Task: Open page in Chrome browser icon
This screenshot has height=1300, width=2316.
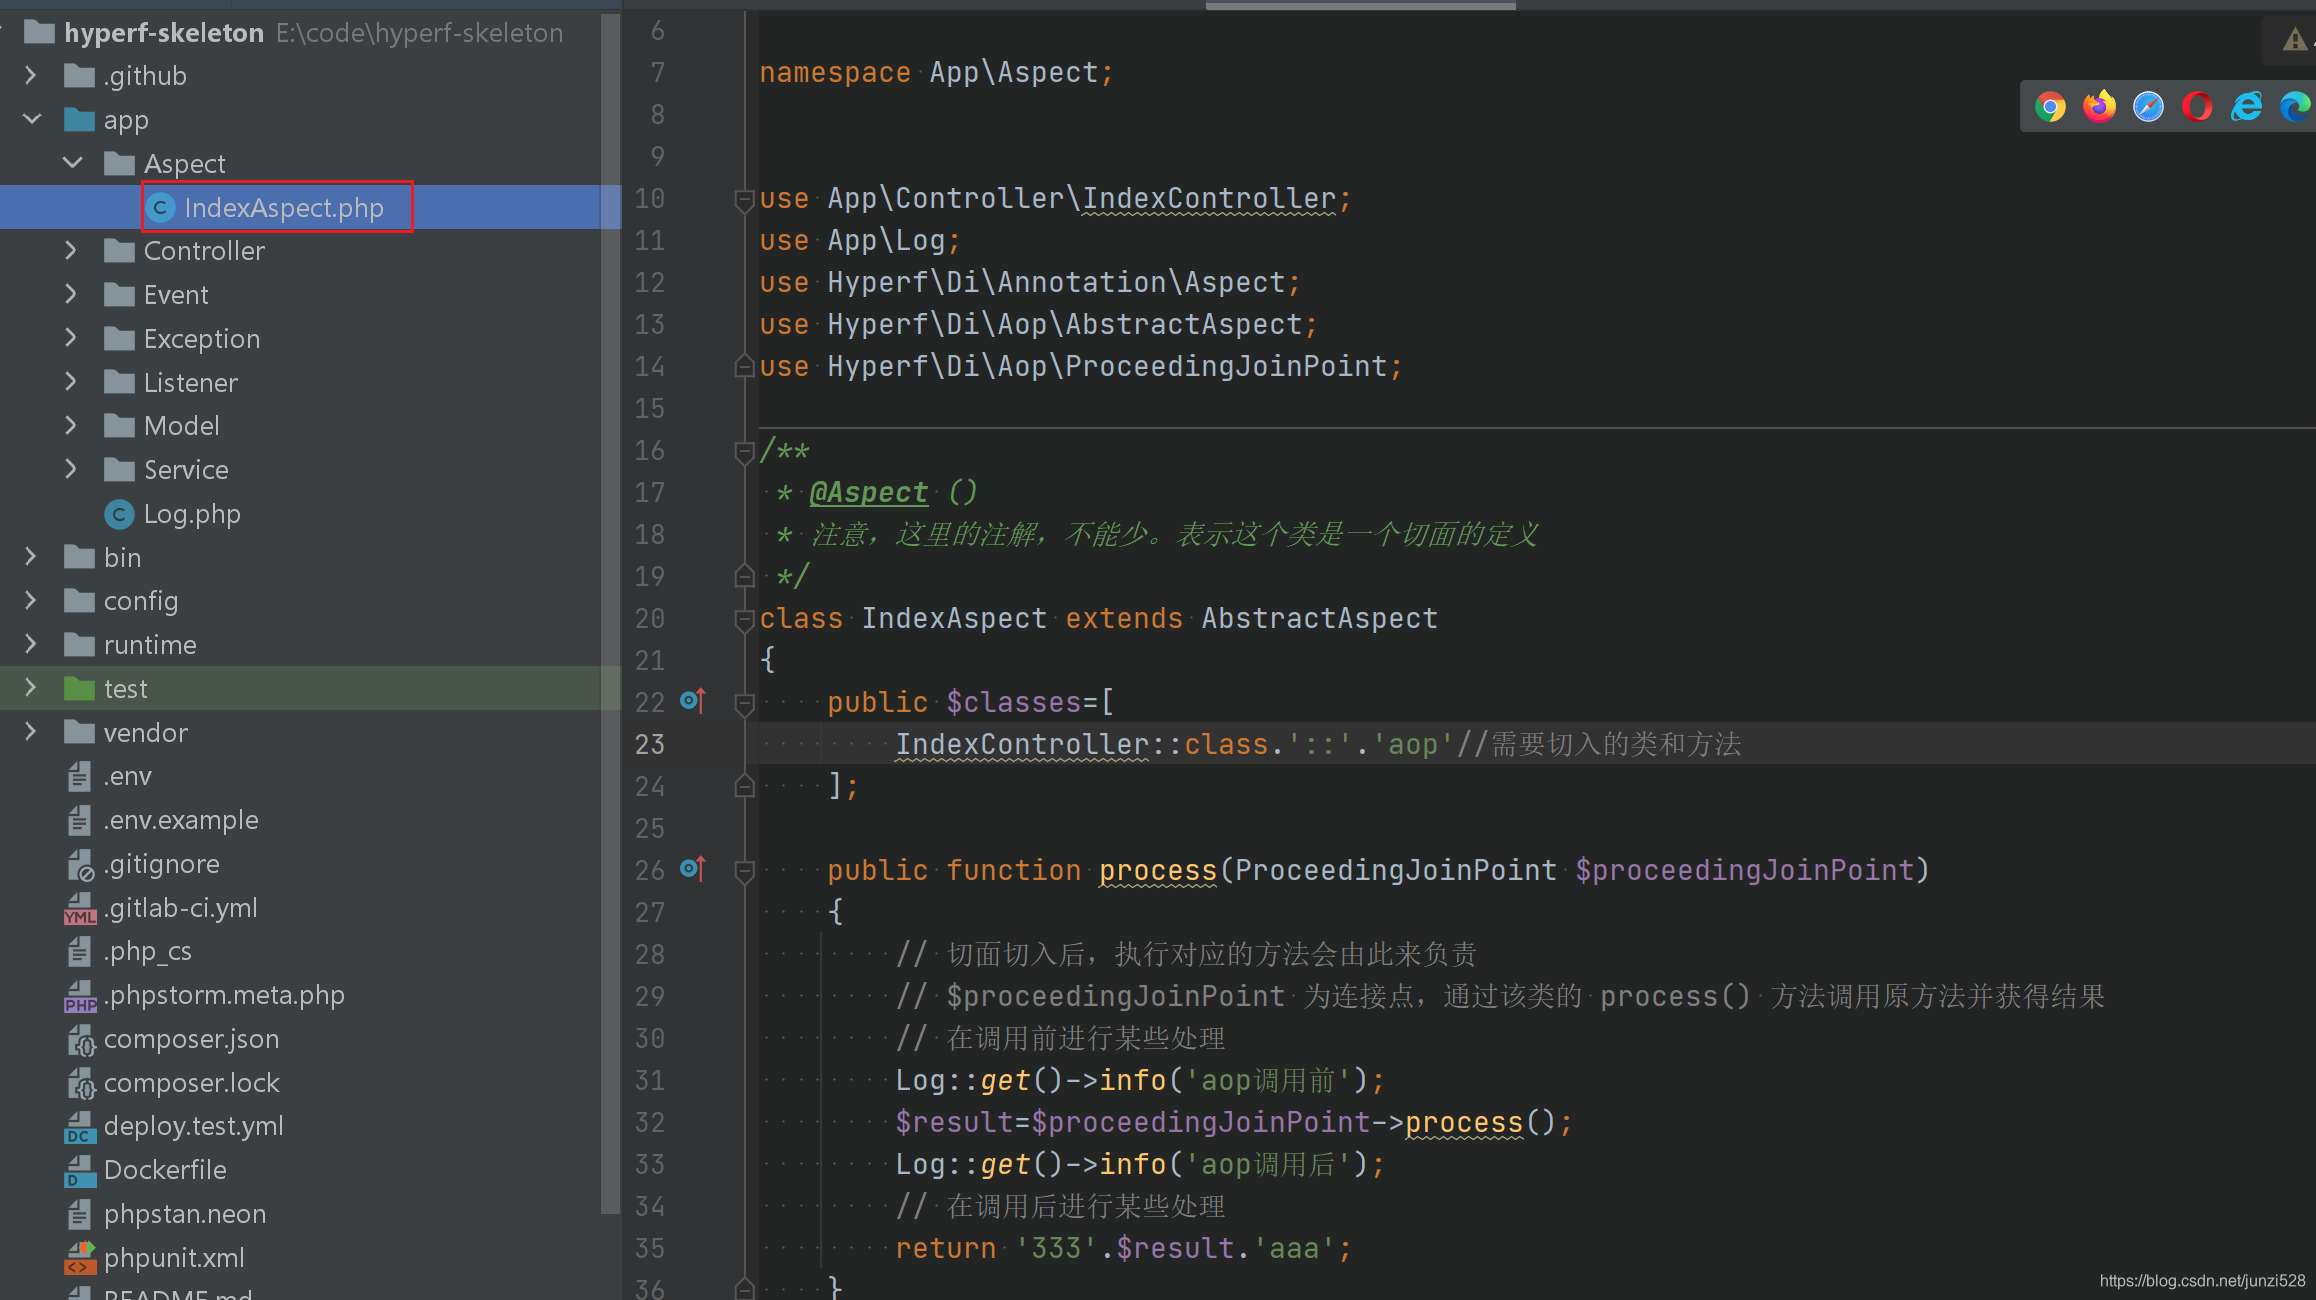Action: click(x=2050, y=107)
